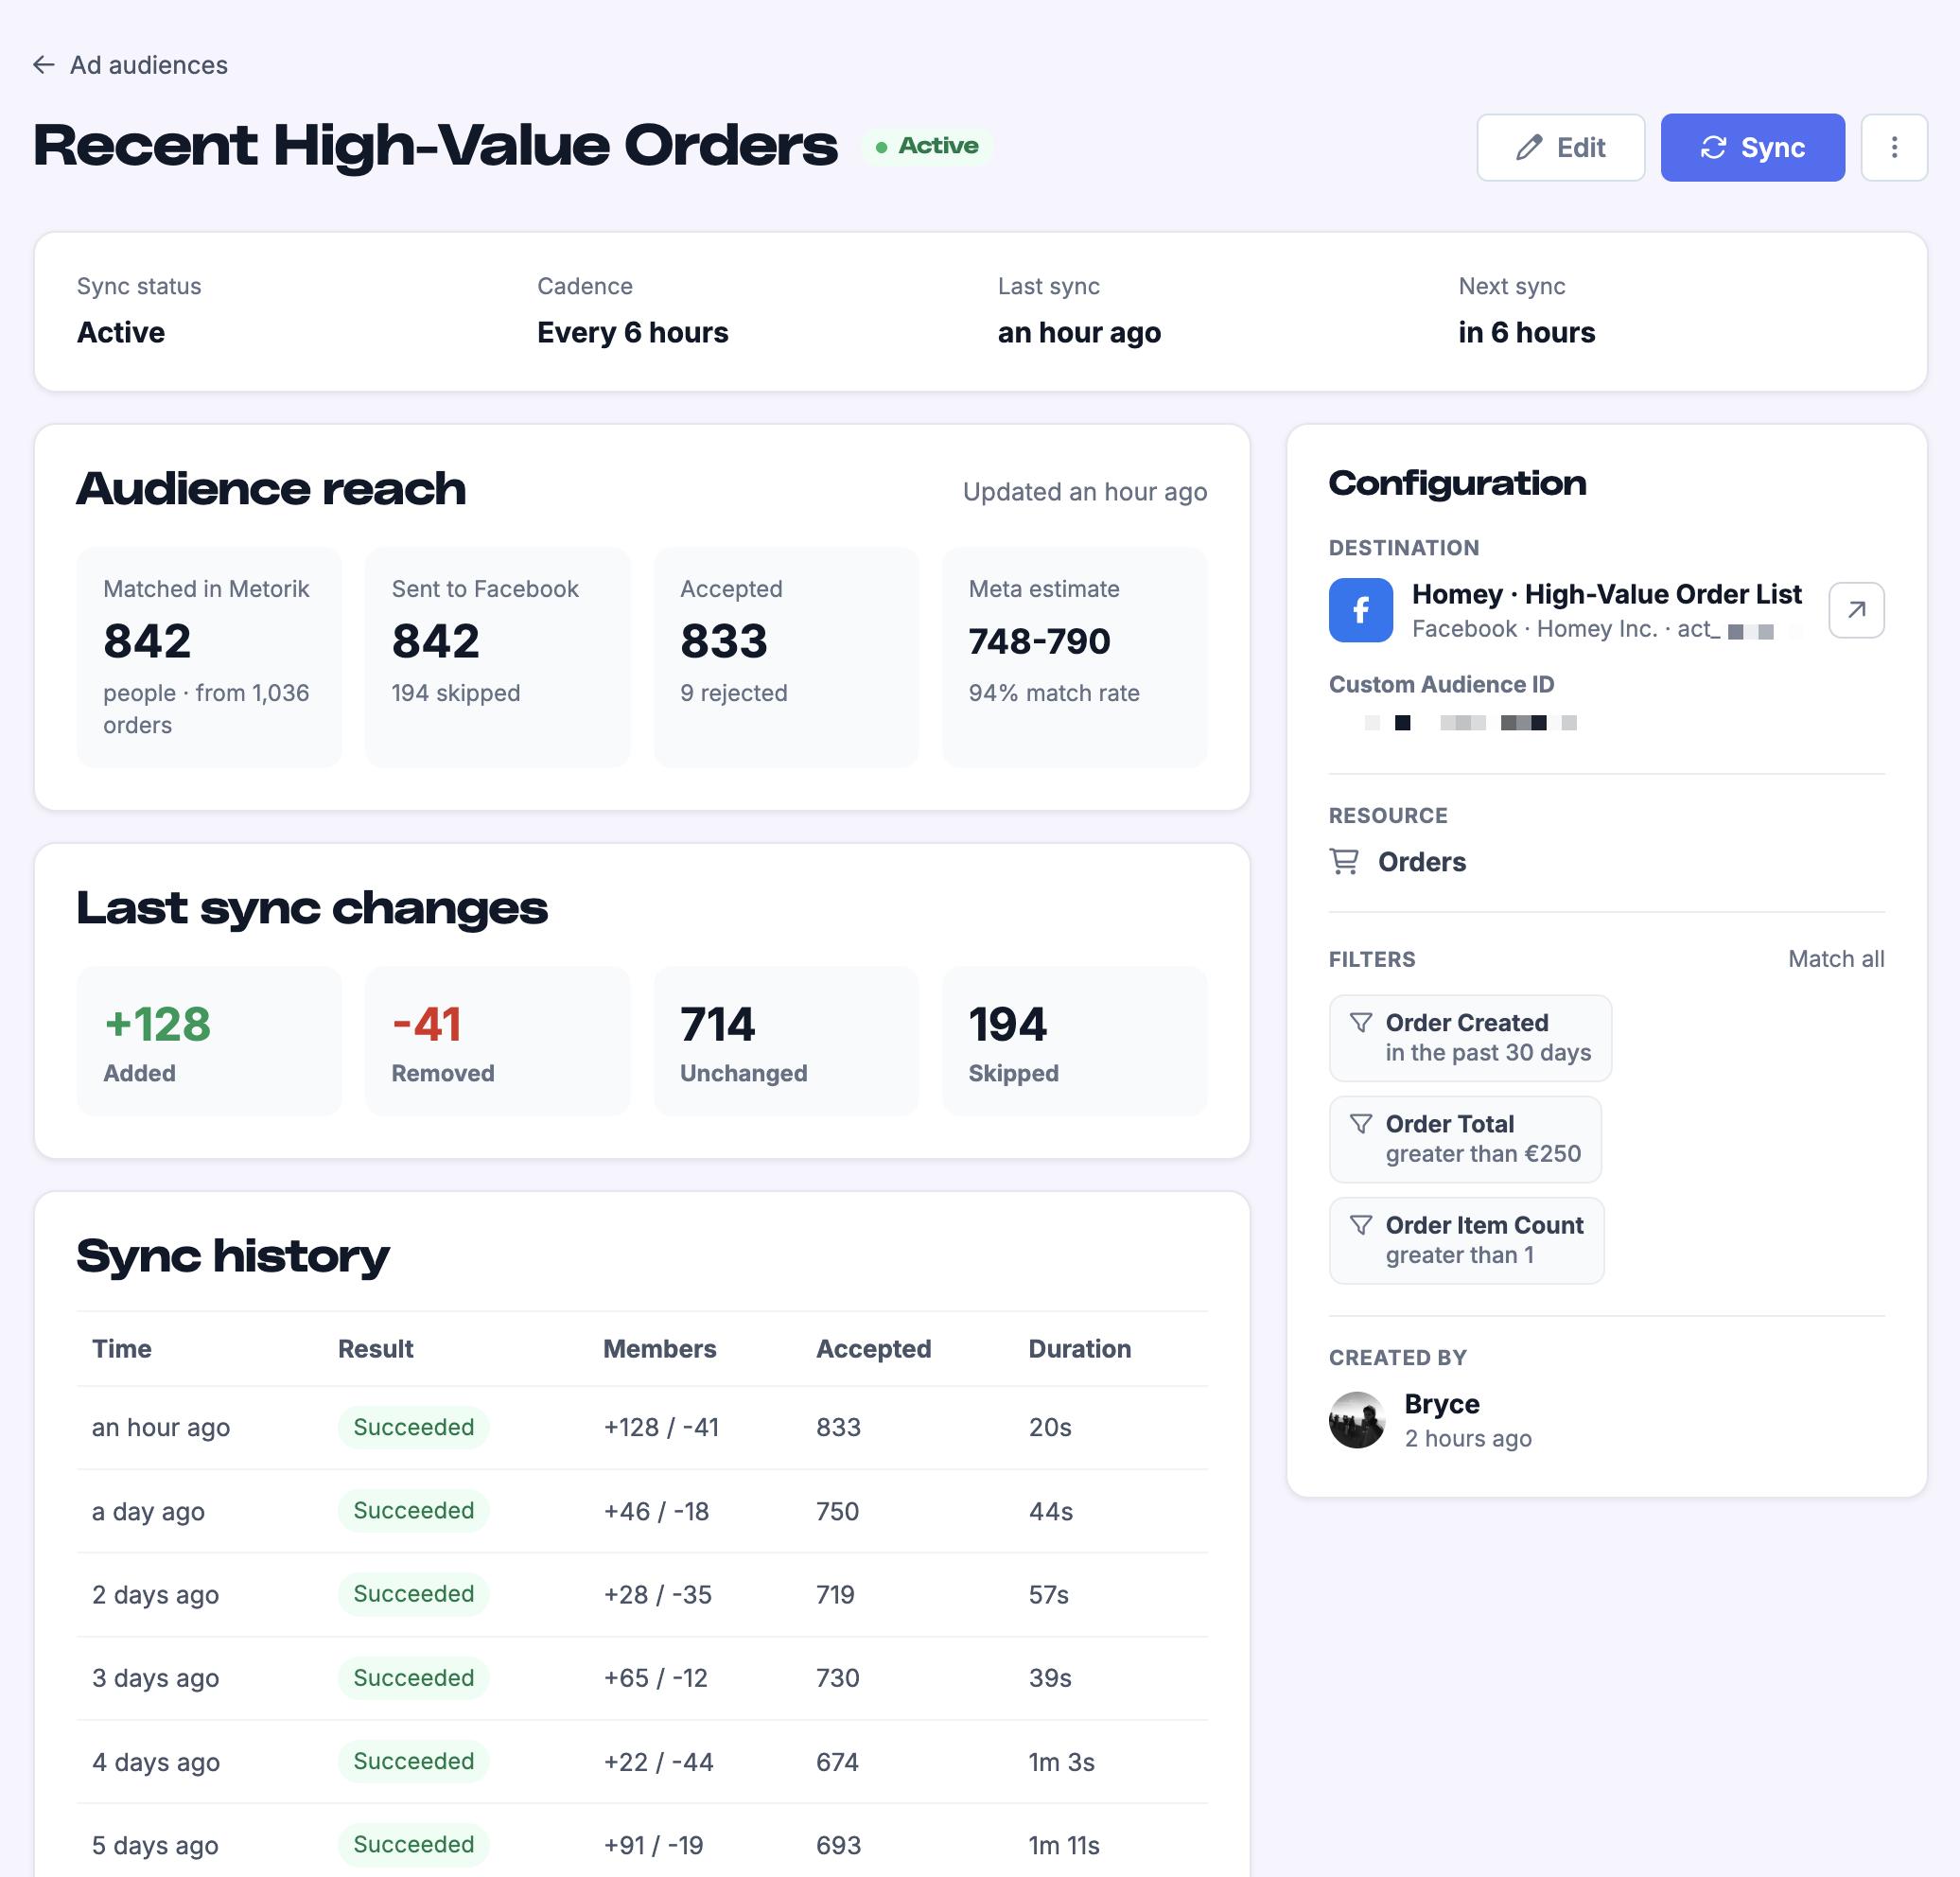Click the Meta estimate 748-790 value
Screen dimensions: 1960x1877
[1039, 641]
